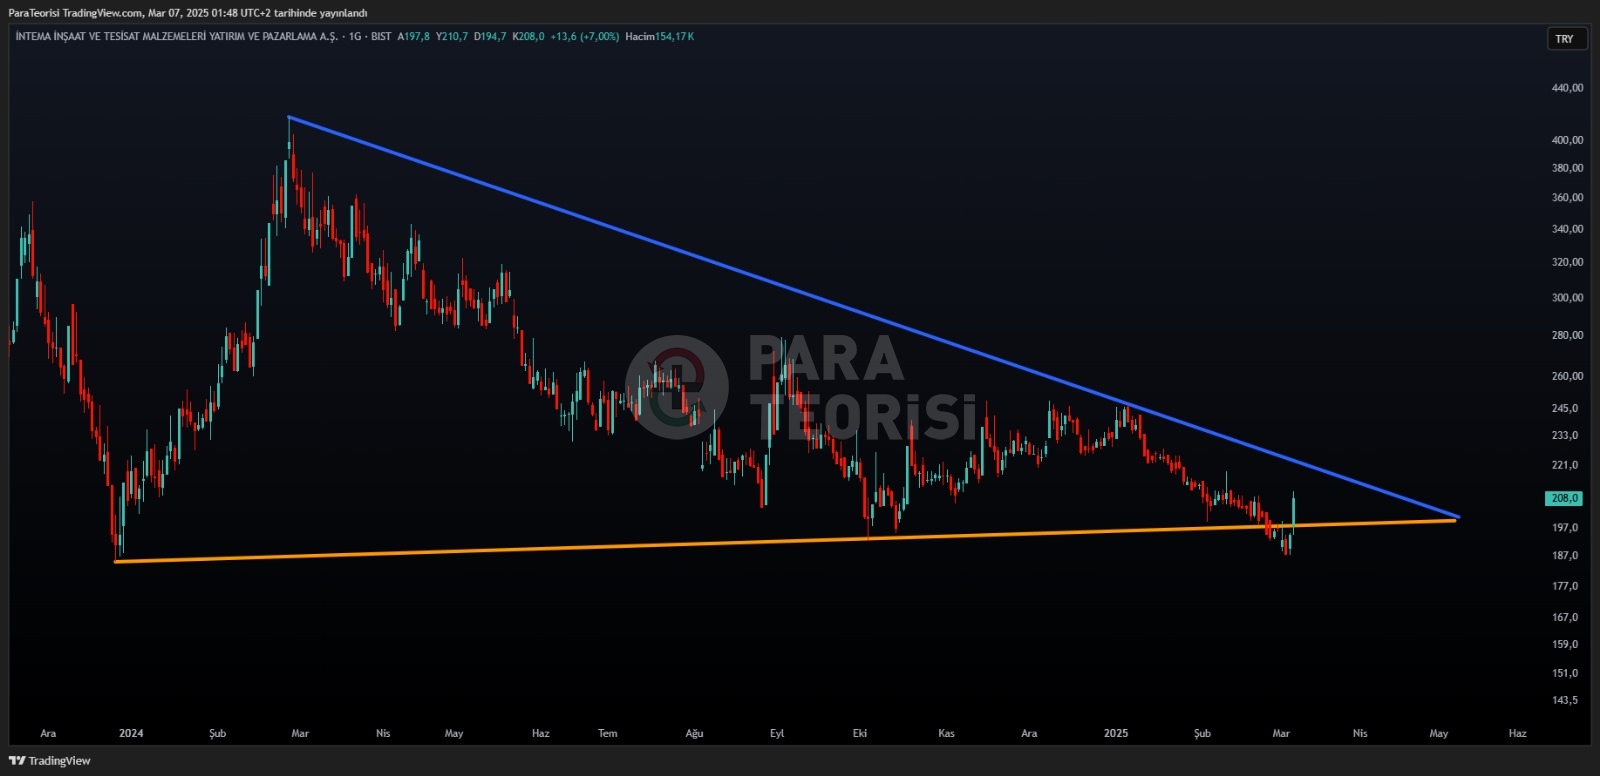
Task: Click the BIST exchange label
Action: 381,36
